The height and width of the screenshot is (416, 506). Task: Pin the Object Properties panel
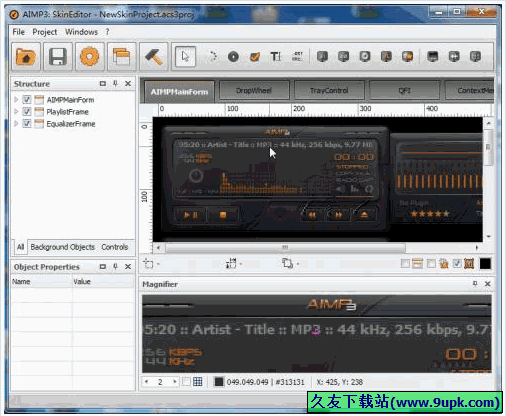tap(115, 266)
